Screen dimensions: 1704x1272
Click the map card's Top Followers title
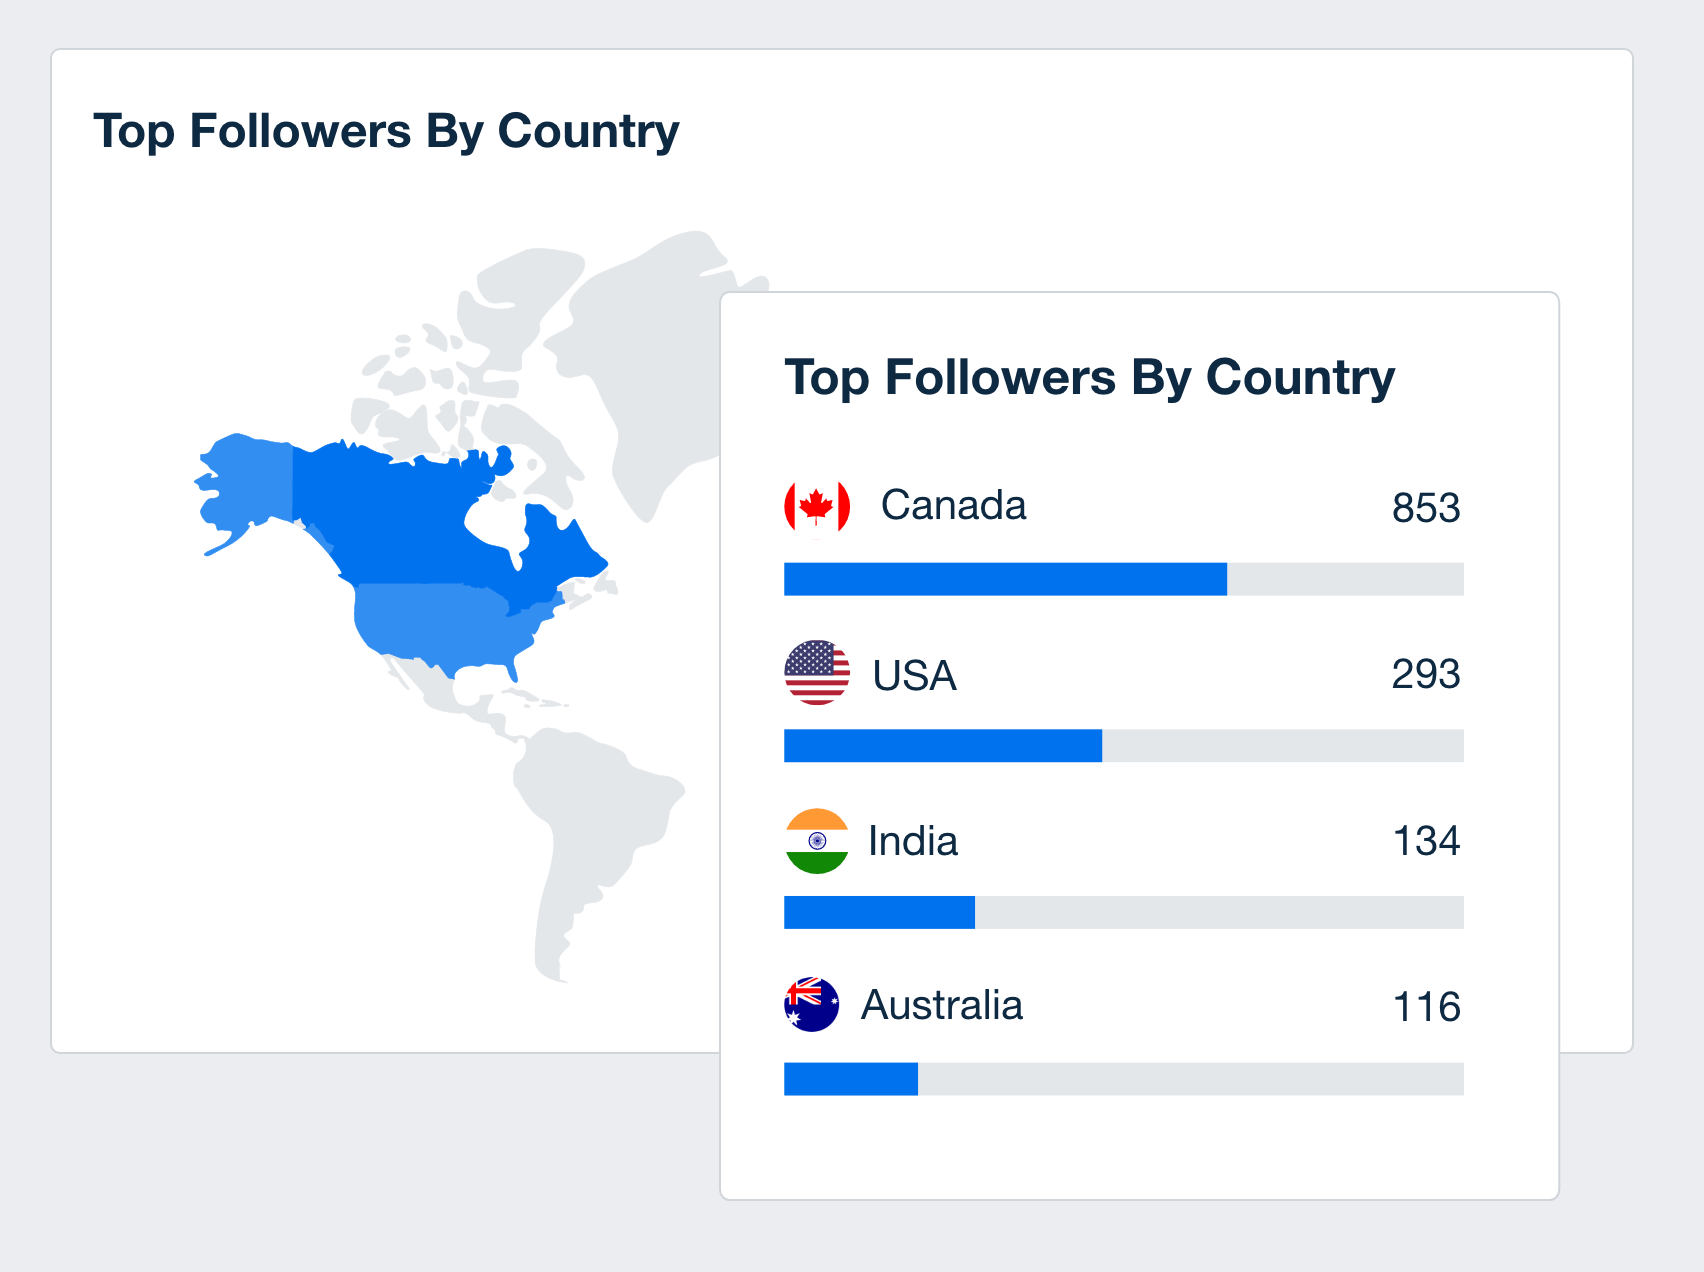[x=386, y=132]
